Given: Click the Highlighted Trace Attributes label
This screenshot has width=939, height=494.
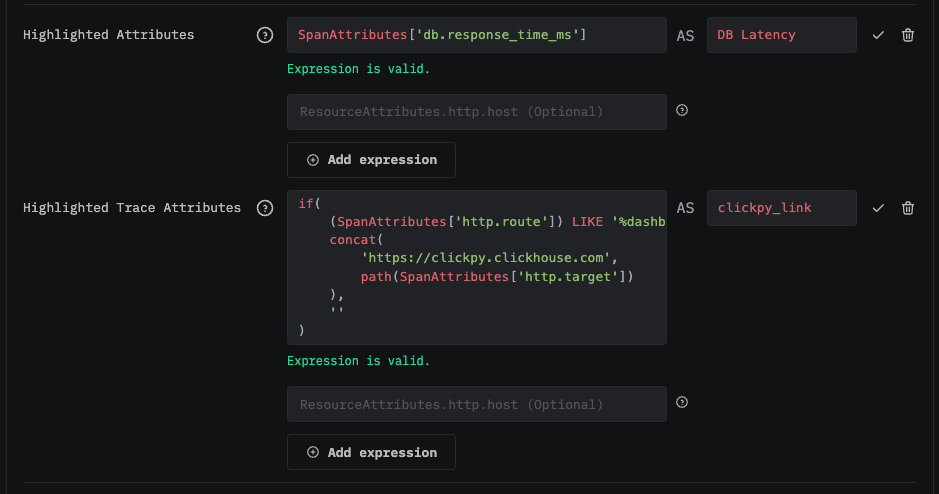Looking at the screenshot, I should pyautogui.click(x=132, y=208).
